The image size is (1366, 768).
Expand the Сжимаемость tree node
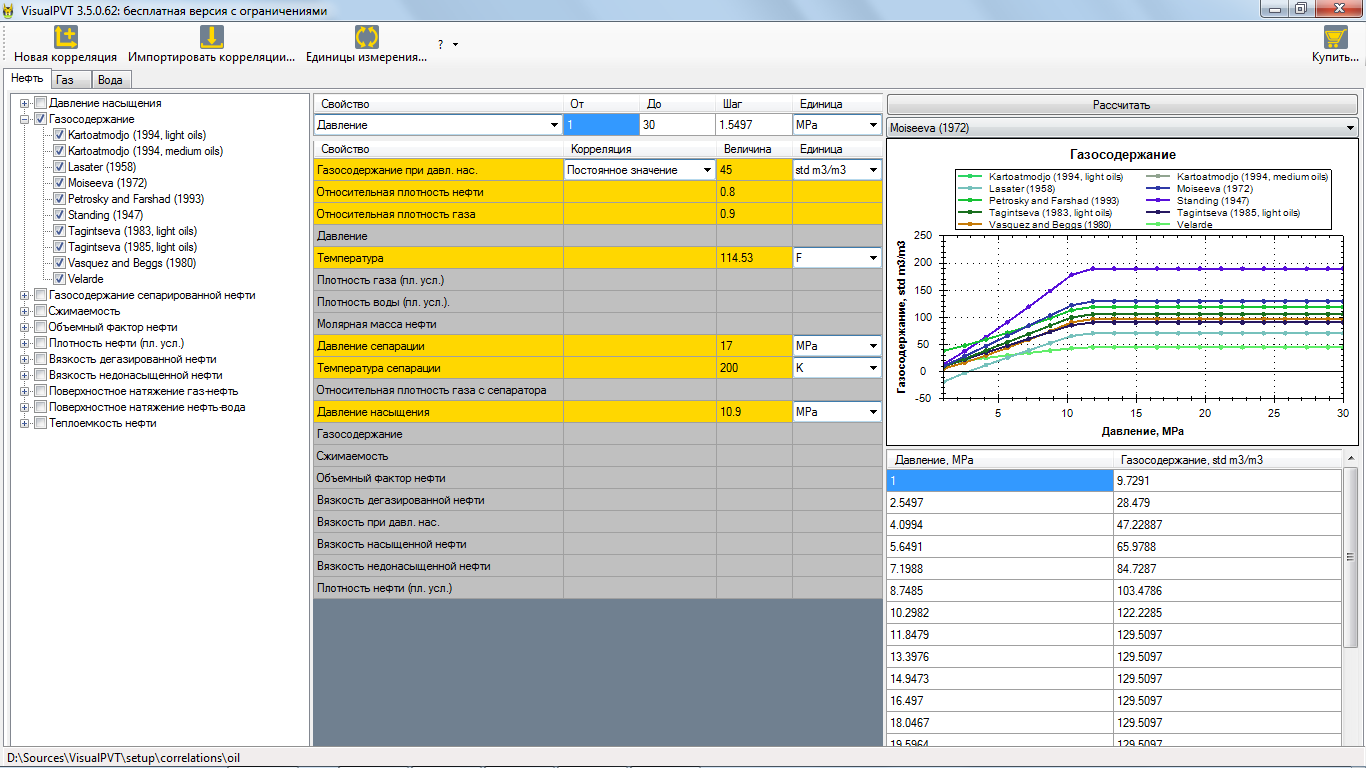pos(24,311)
